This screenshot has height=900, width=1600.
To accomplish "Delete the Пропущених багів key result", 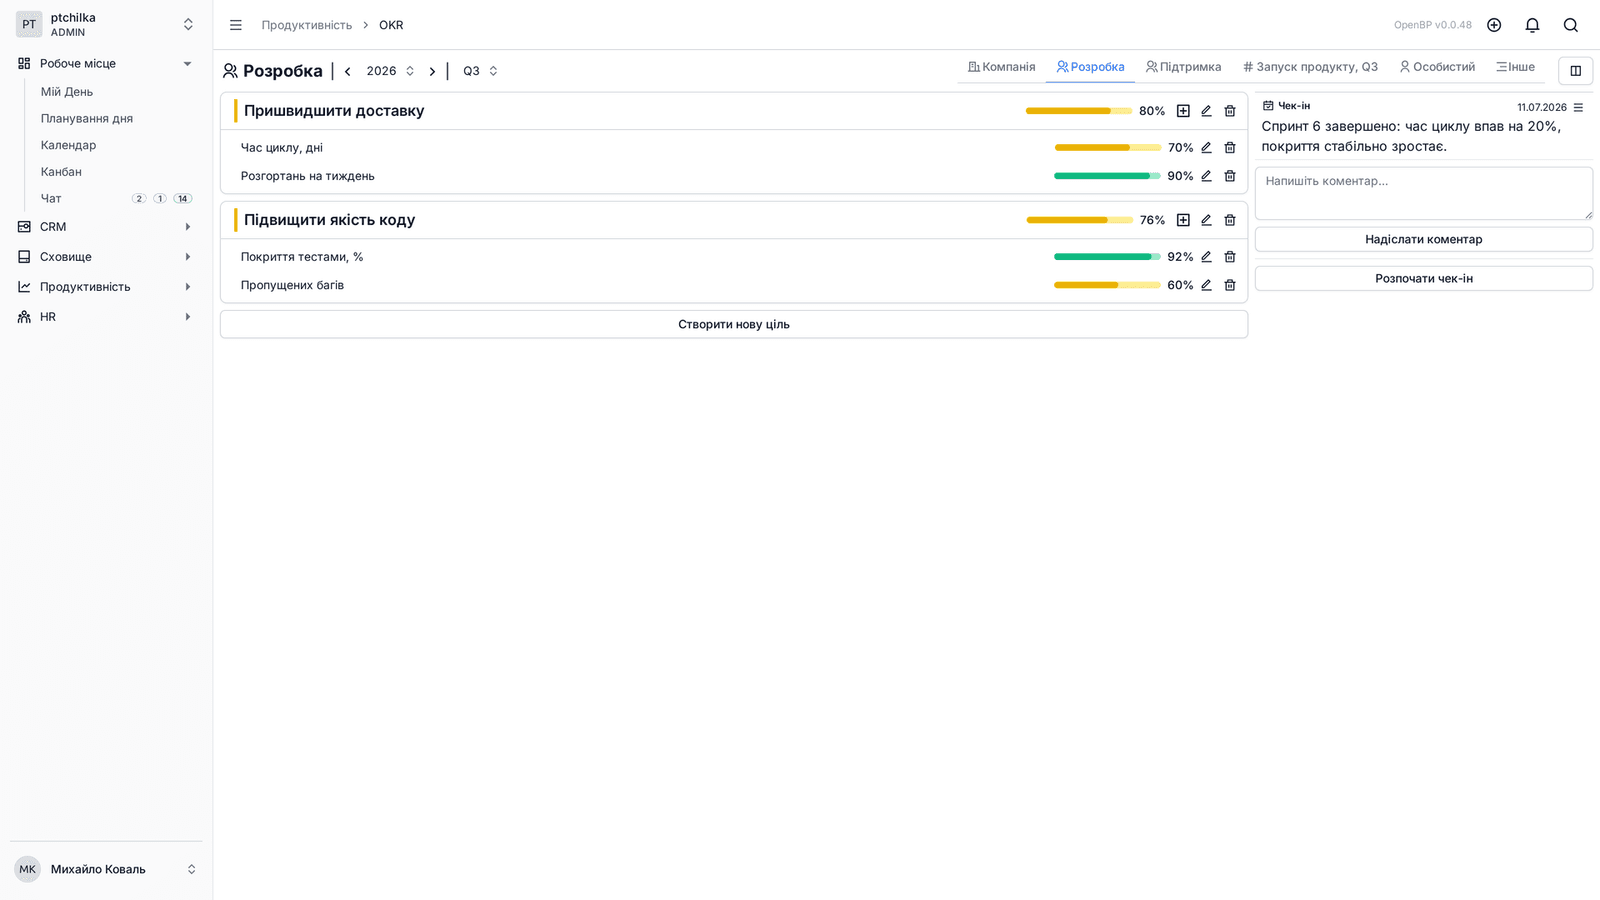I will click(1230, 285).
